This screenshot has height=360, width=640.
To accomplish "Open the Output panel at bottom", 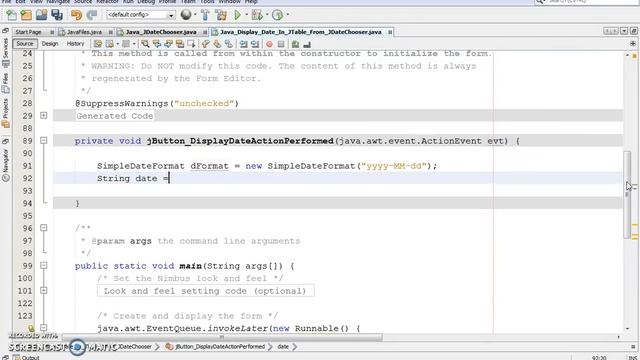I will (x=27, y=357).
